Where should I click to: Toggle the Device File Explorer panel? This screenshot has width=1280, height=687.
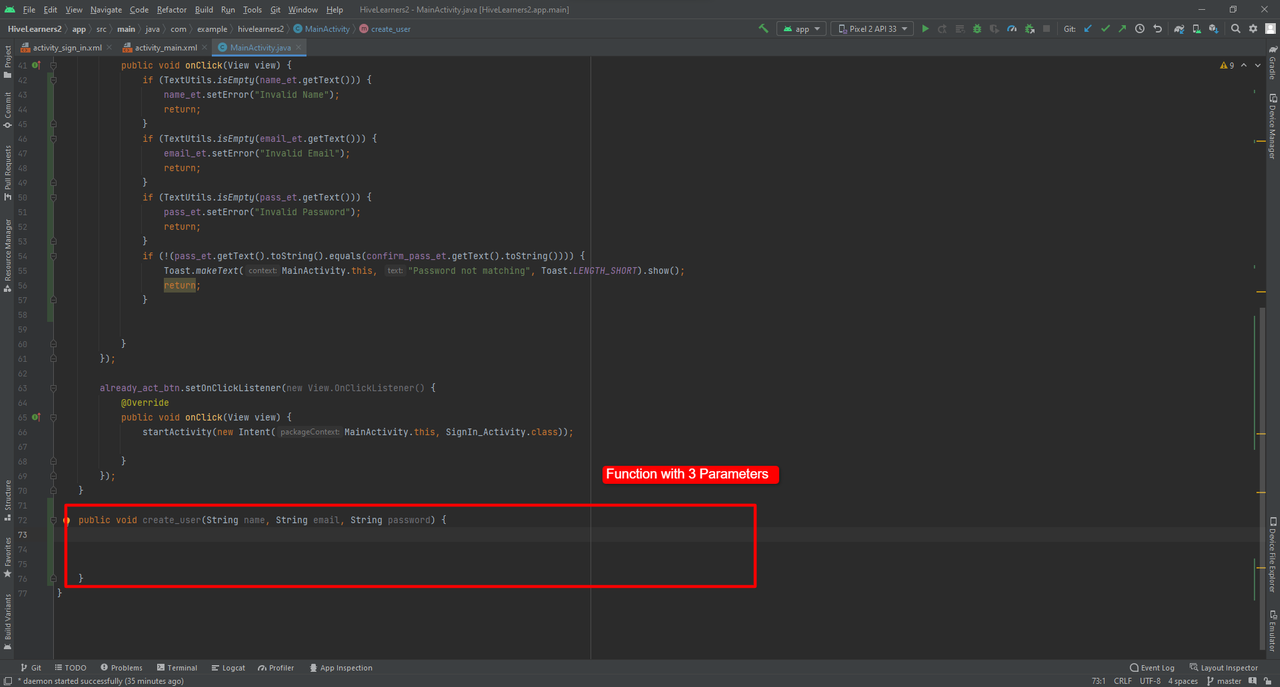point(1272,555)
